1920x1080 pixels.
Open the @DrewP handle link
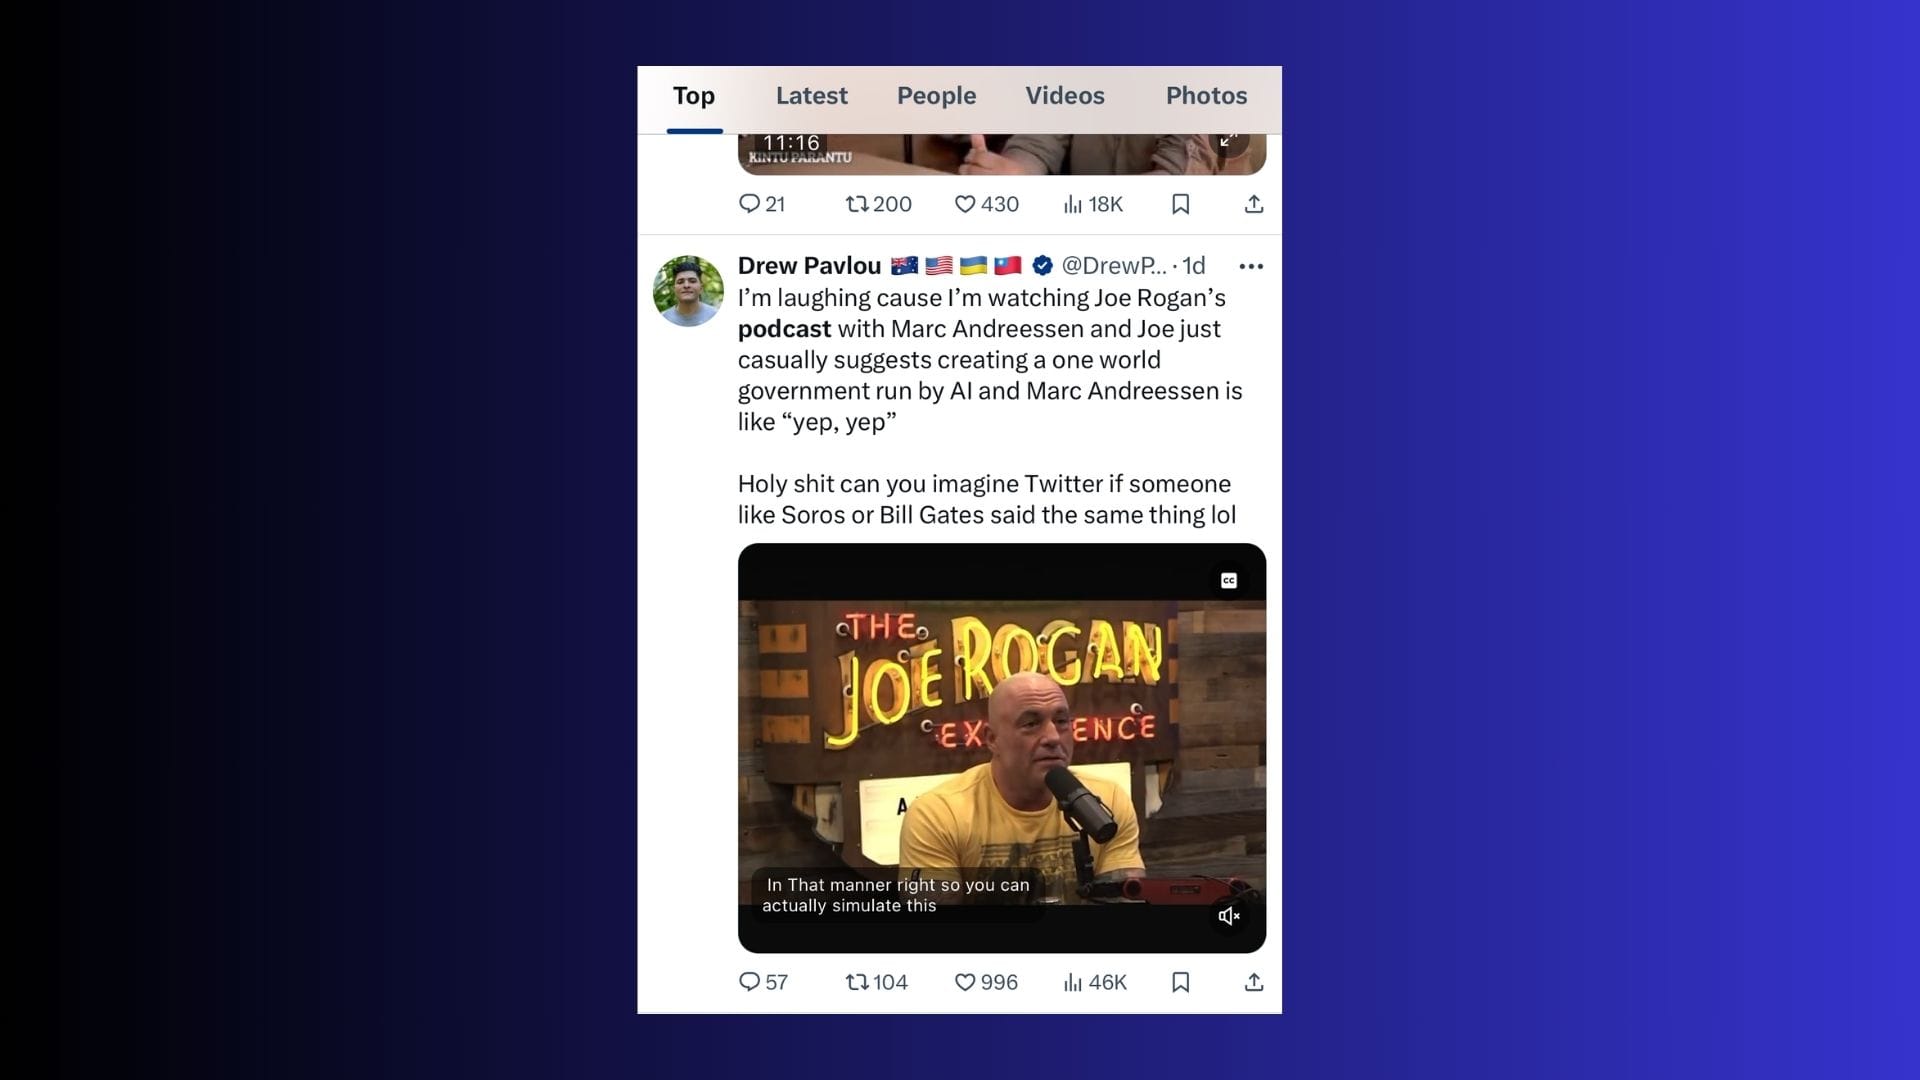pos(1113,266)
